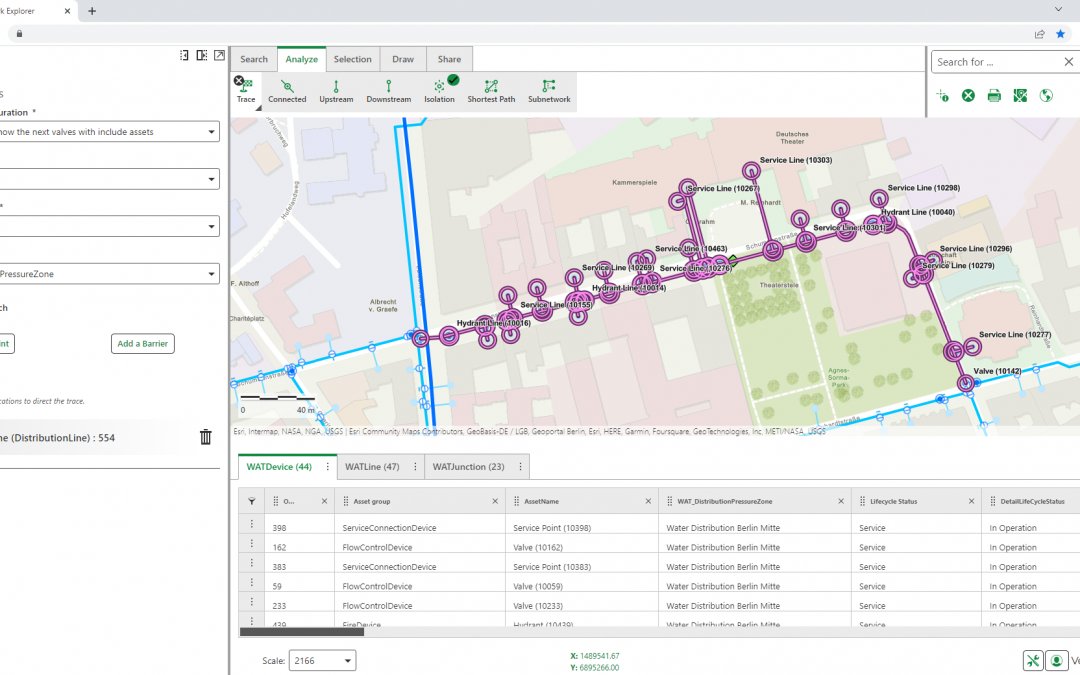Select the Shortest Path trace
The image size is (1080, 675).
click(491, 90)
